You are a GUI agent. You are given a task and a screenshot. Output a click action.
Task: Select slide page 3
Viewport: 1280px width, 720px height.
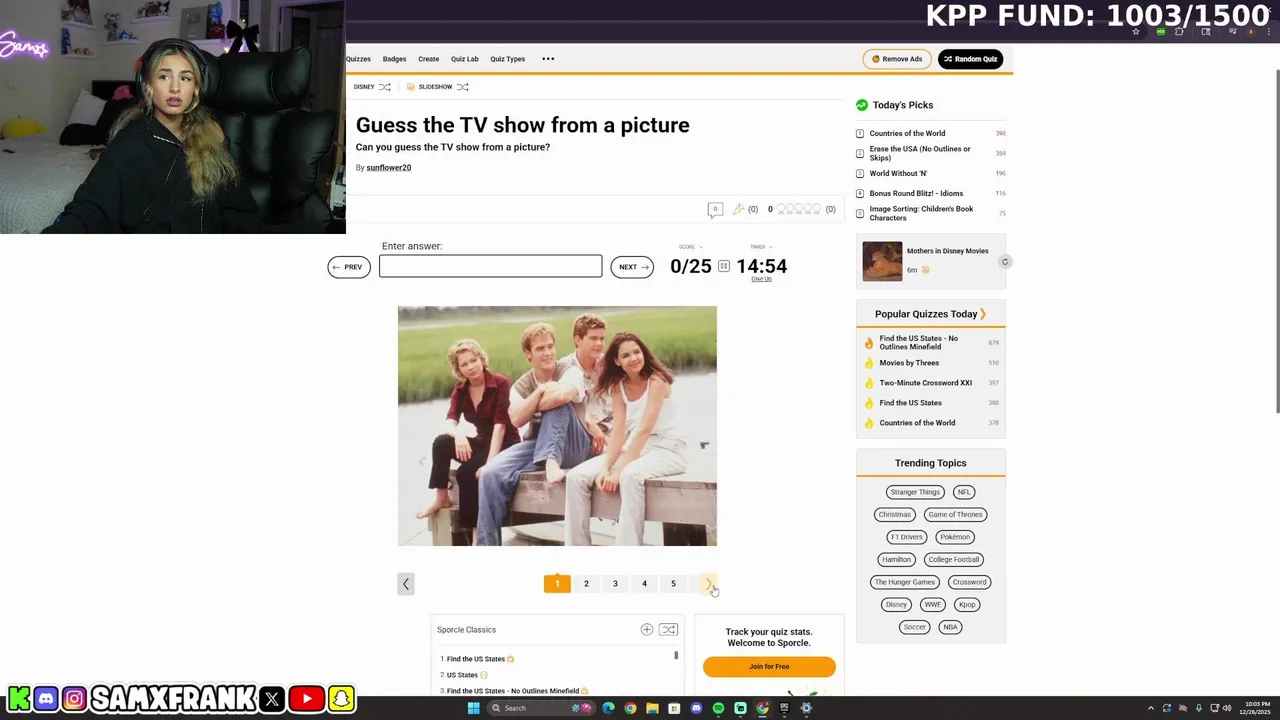coord(615,584)
